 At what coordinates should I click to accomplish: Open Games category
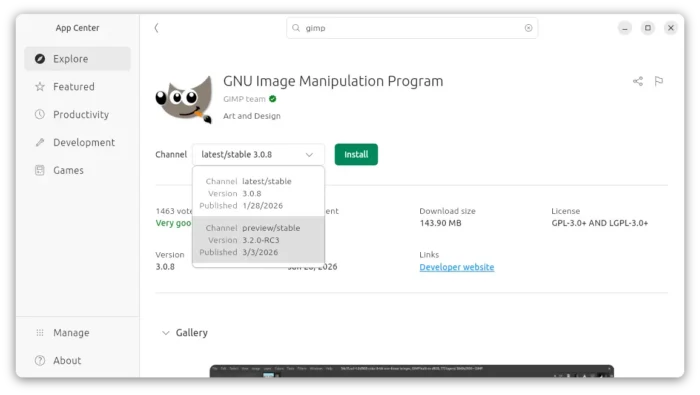(78, 170)
